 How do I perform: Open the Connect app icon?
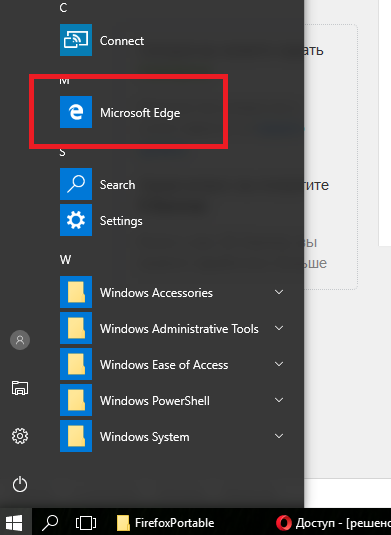pyautogui.click(x=76, y=40)
